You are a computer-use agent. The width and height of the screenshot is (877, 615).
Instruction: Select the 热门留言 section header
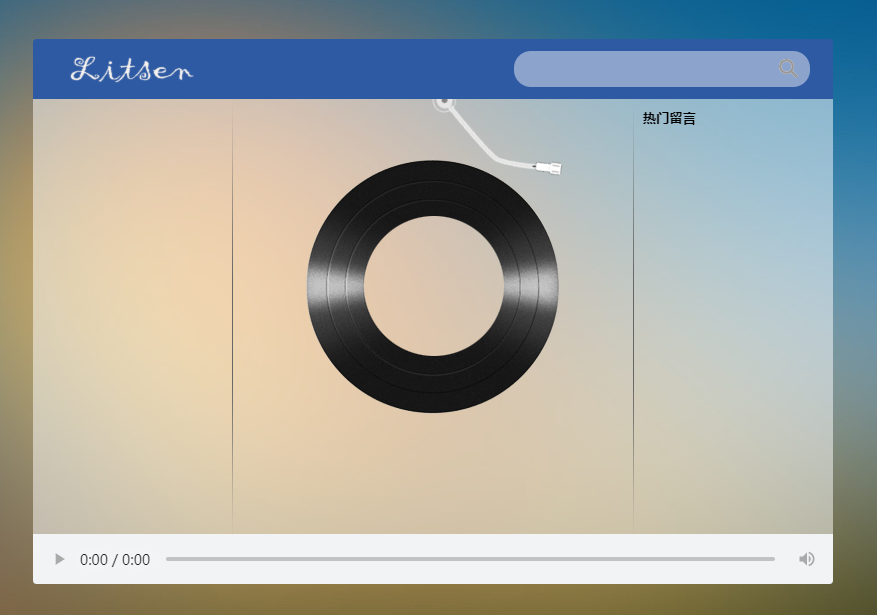coord(669,117)
